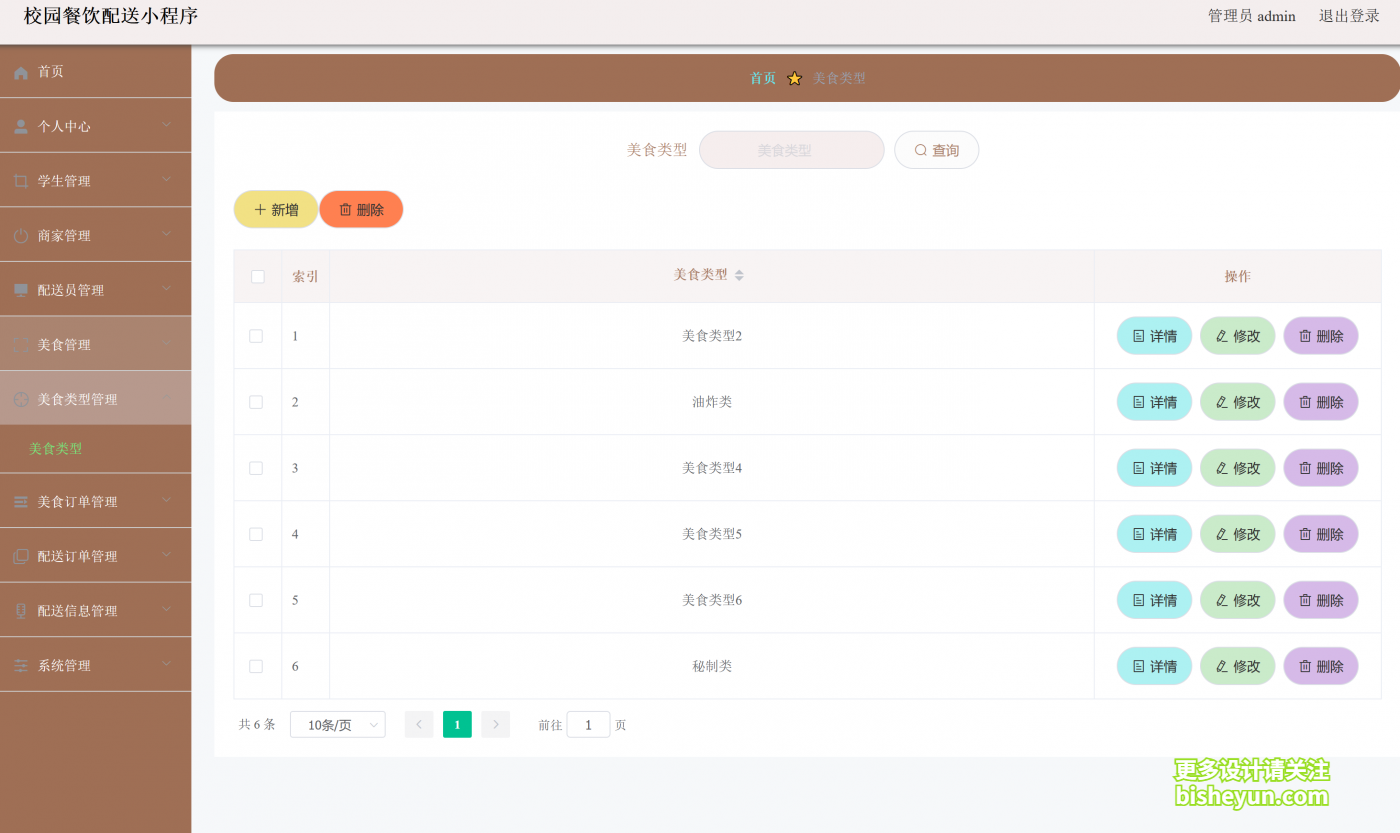The height and width of the screenshot is (833, 1400).
Task: Click the yellow 新增 button
Action: [x=276, y=210]
